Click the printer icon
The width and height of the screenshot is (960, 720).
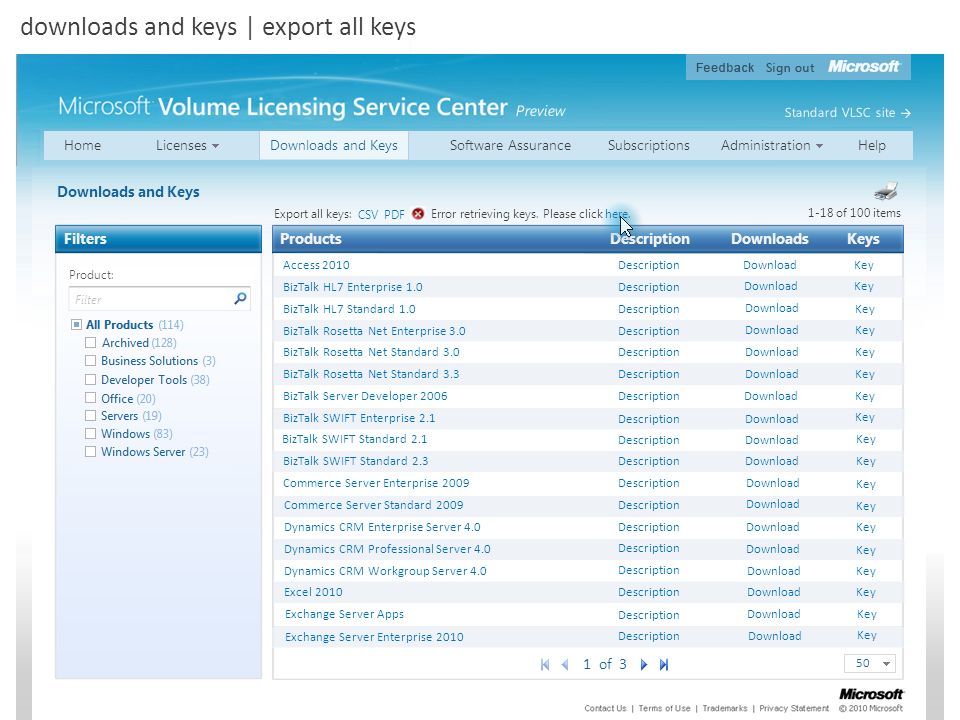click(885, 191)
